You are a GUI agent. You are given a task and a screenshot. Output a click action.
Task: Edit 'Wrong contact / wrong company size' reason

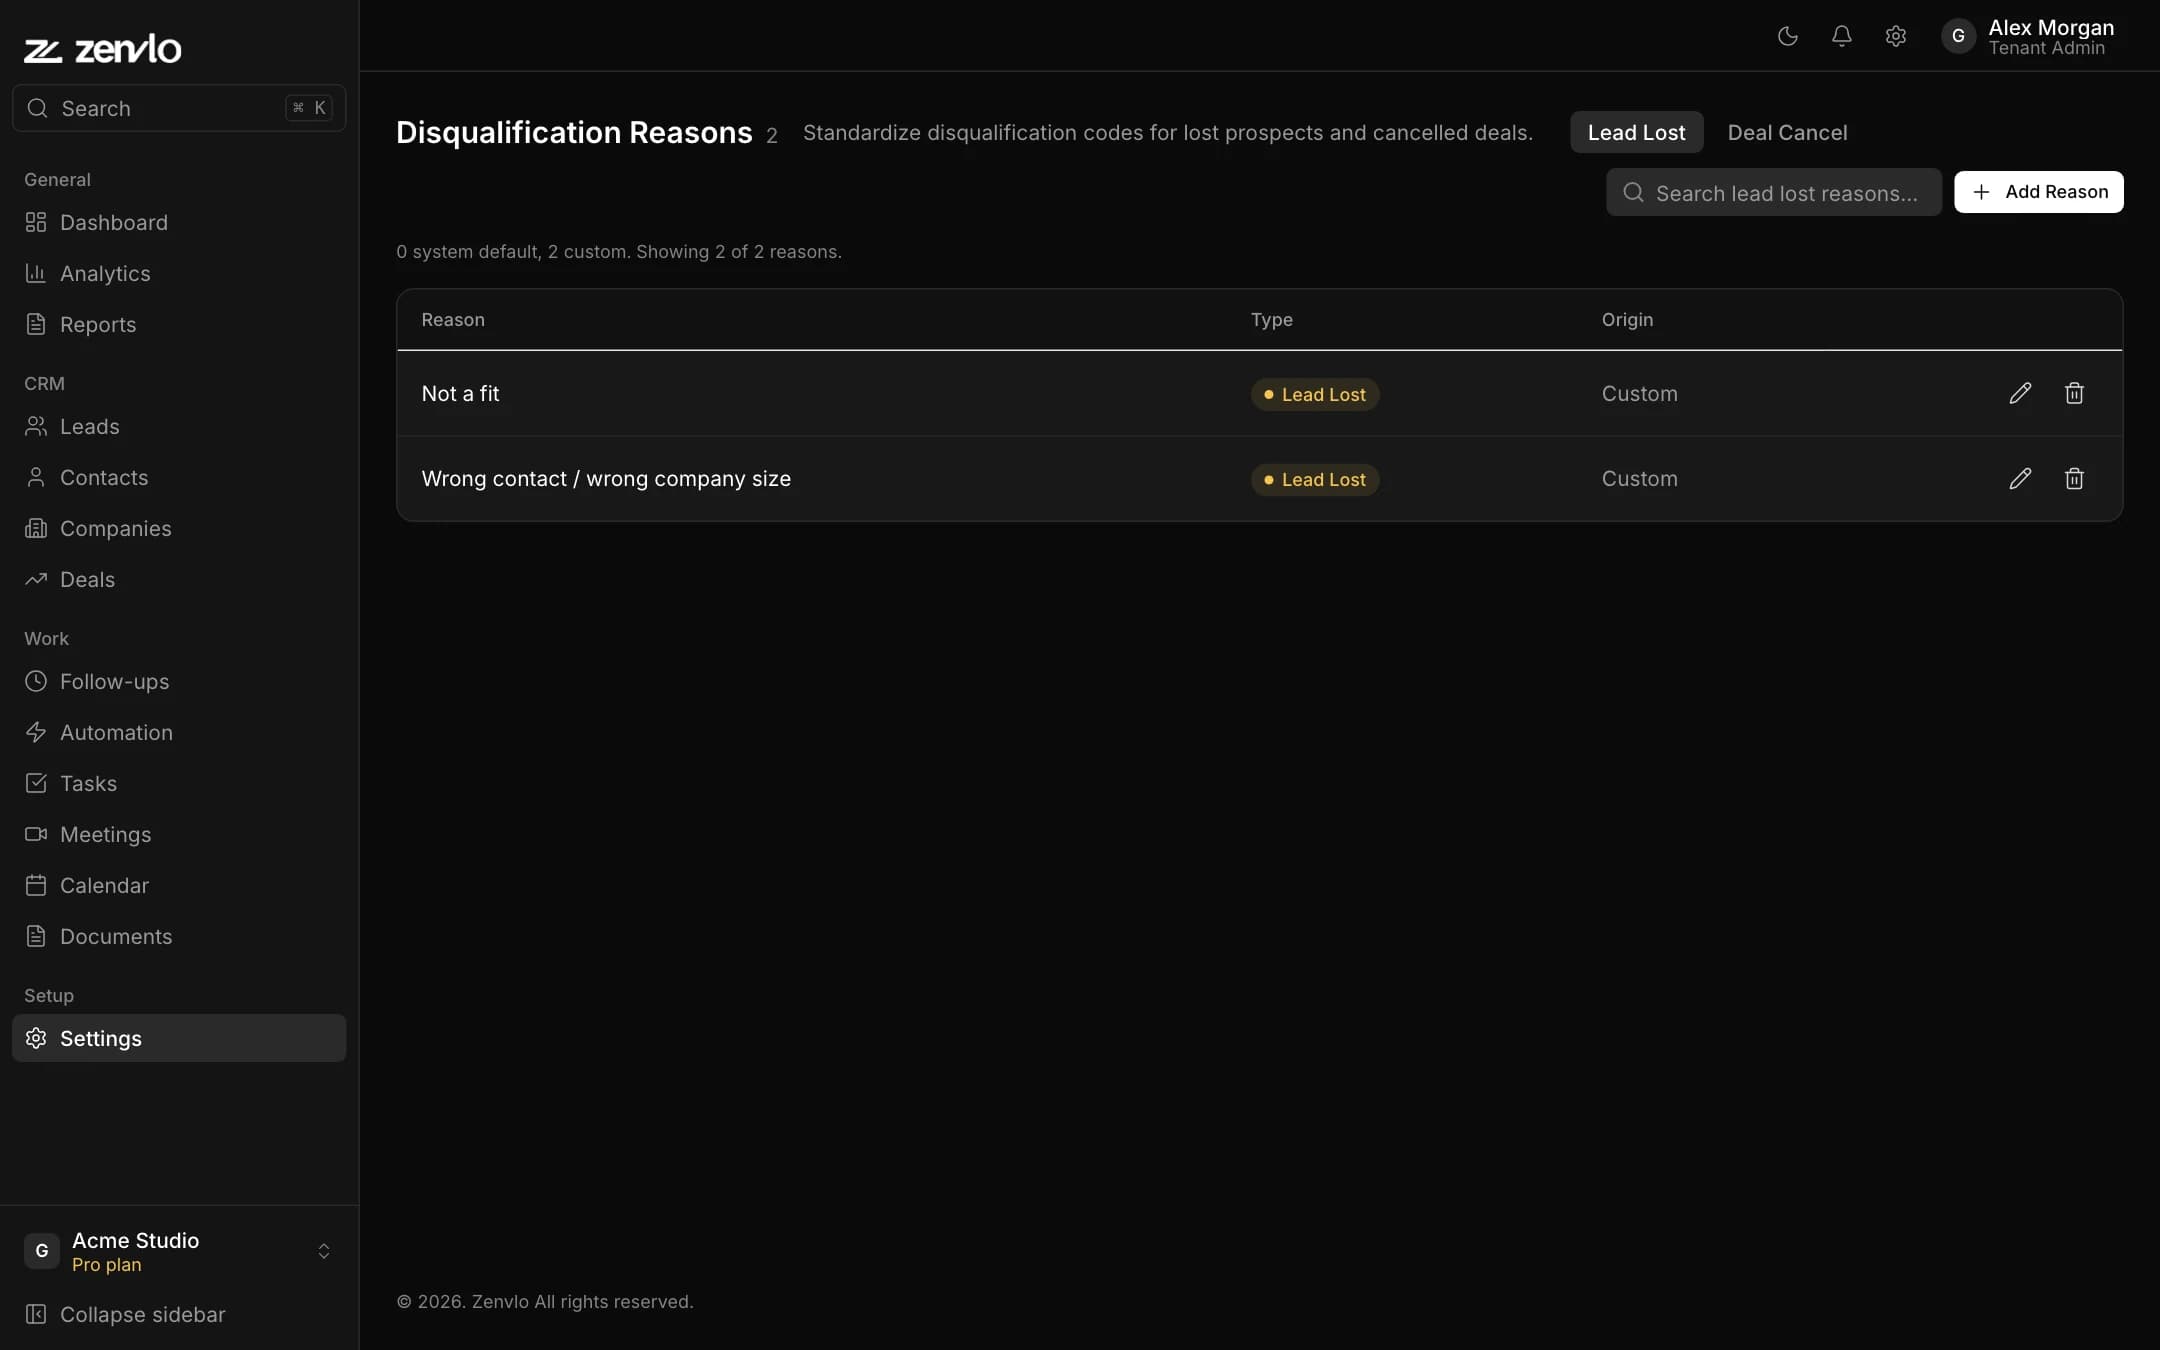click(x=2020, y=478)
